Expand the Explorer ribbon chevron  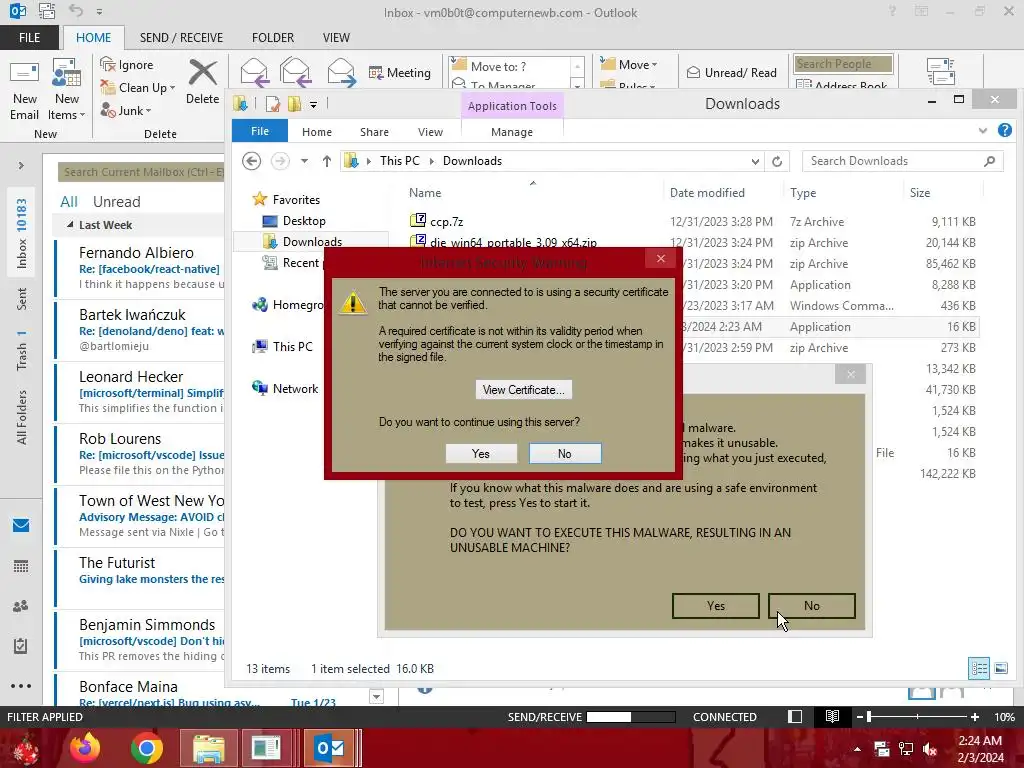(x=983, y=131)
